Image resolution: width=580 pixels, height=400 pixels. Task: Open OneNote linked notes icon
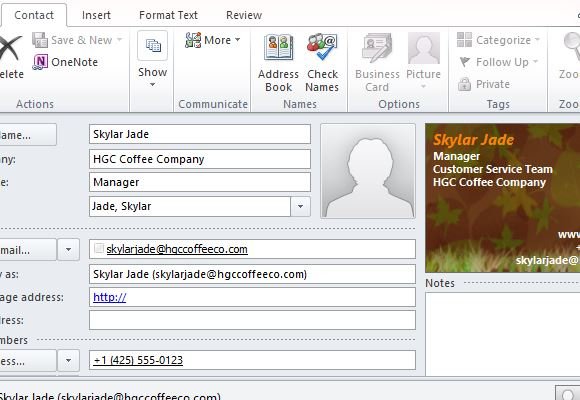coord(40,62)
